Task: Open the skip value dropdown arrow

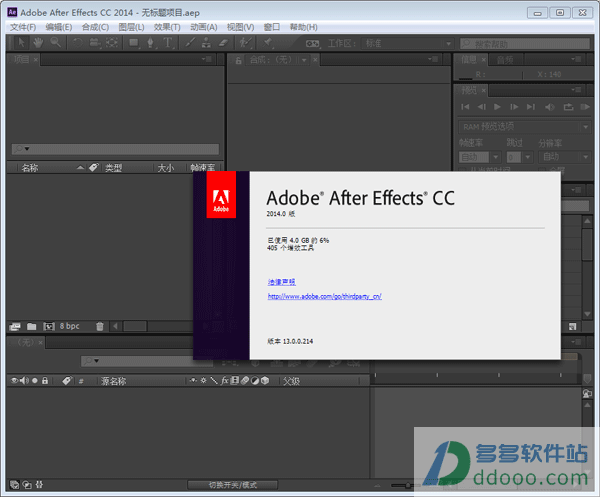Action: tap(528, 157)
